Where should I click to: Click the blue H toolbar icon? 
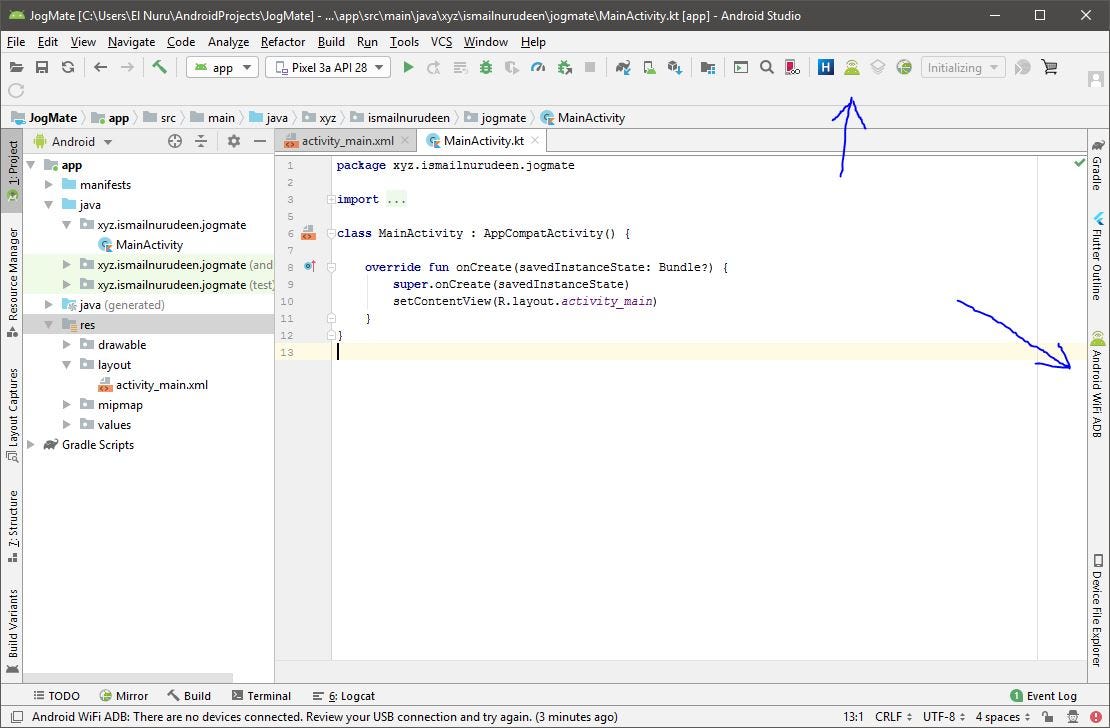(825, 67)
